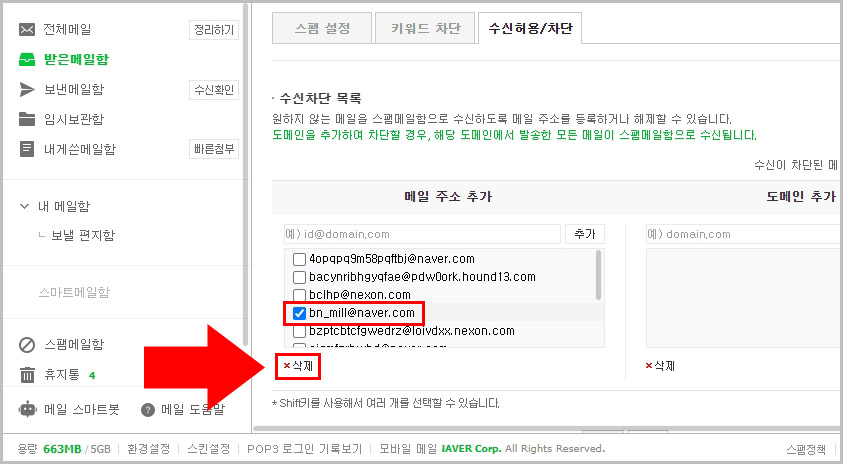
Task: Open 전체메일 envelope icon
Action: [x=27, y=30]
